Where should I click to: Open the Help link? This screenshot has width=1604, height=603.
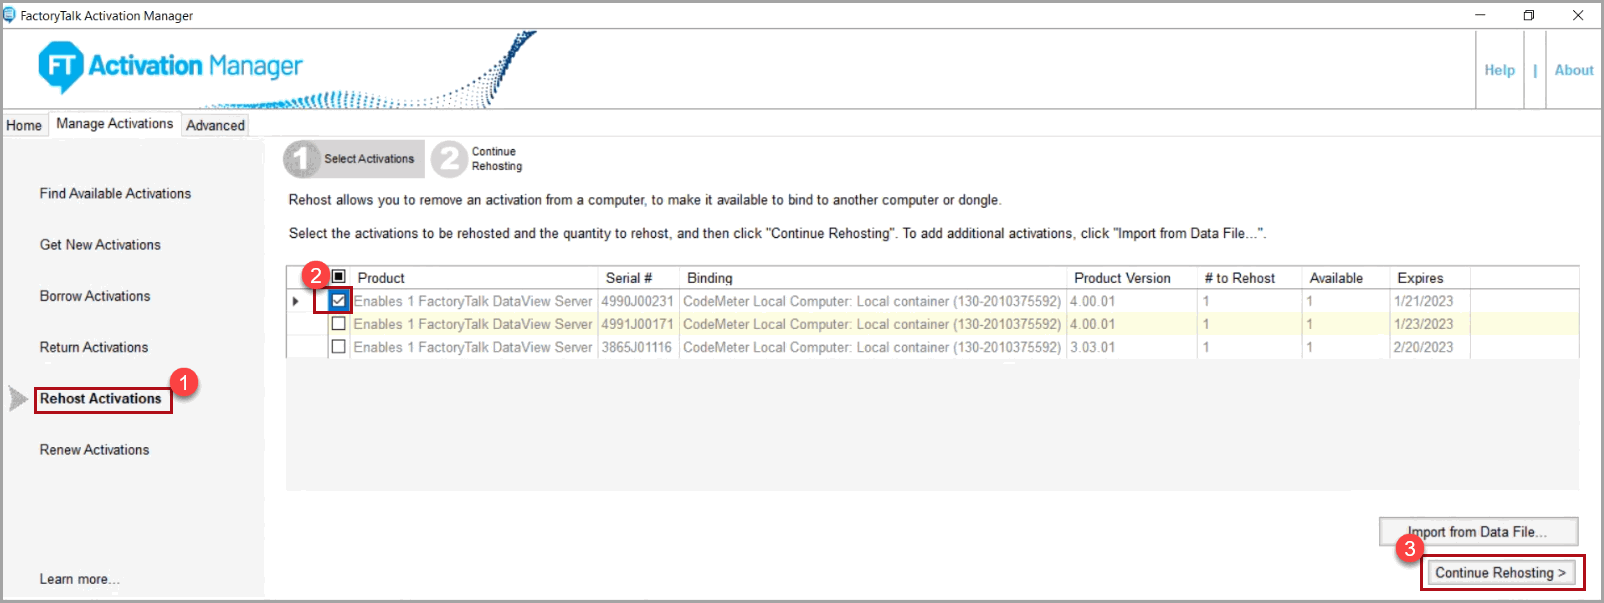(1499, 70)
